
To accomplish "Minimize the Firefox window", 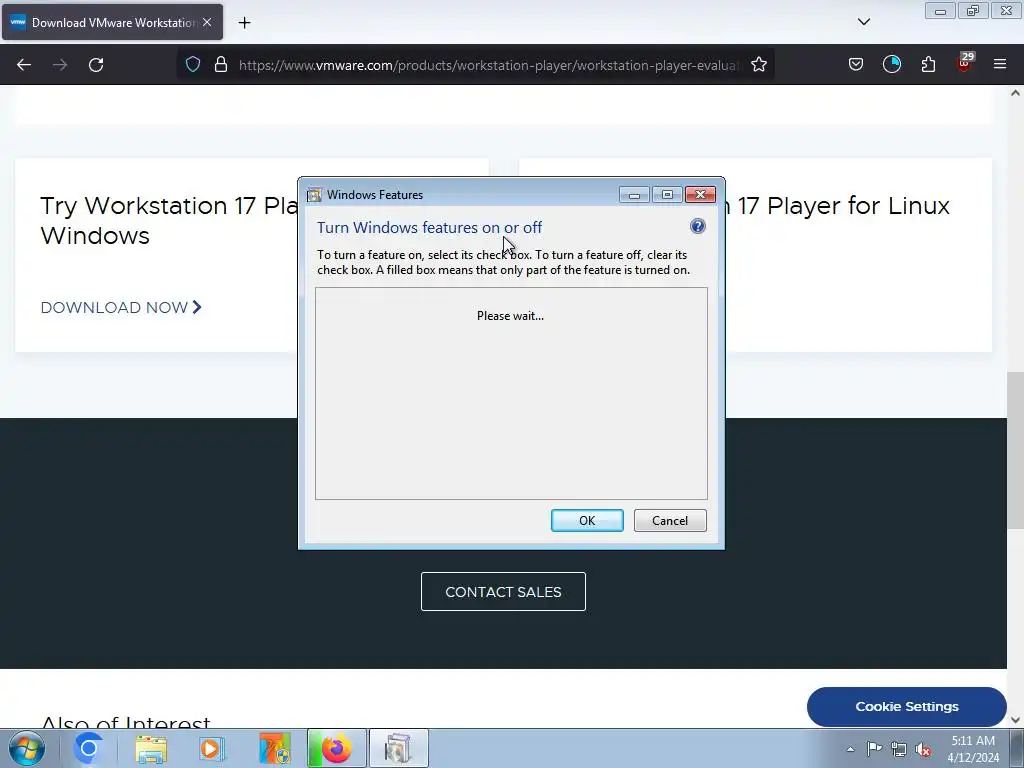I will tap(940, 10).
